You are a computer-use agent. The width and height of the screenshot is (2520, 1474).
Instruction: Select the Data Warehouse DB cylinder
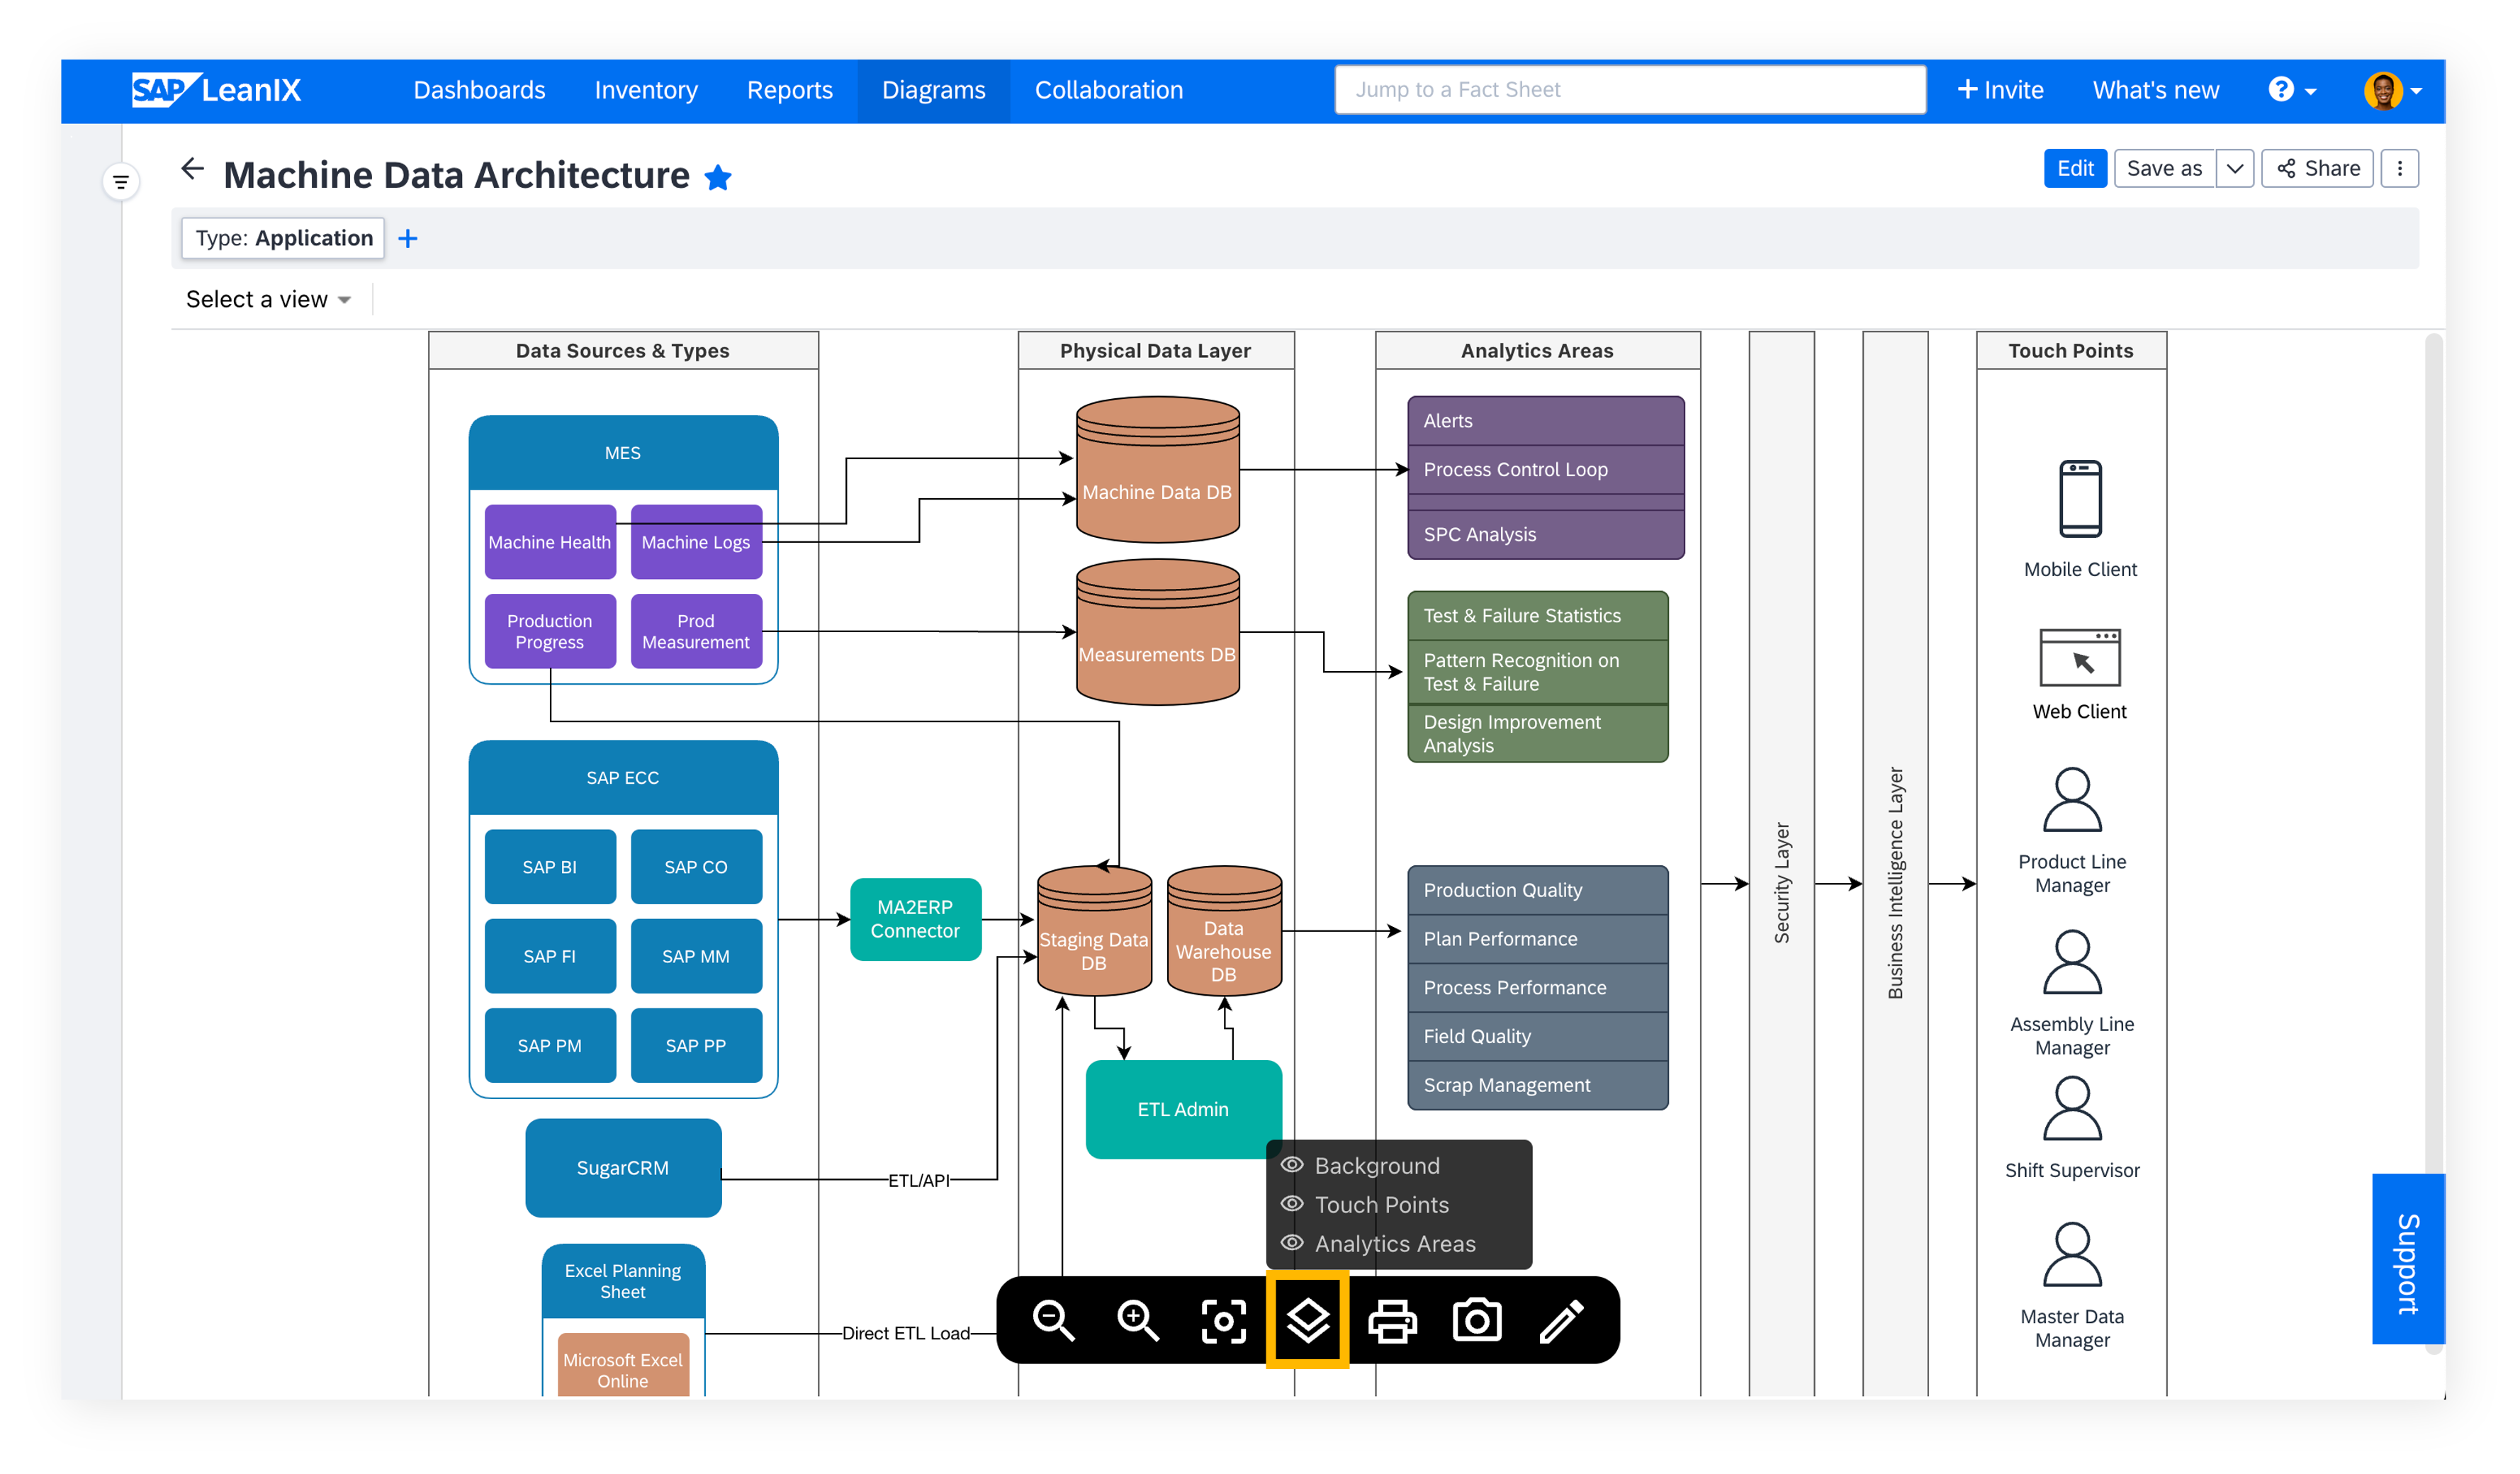pos(1224,931)
